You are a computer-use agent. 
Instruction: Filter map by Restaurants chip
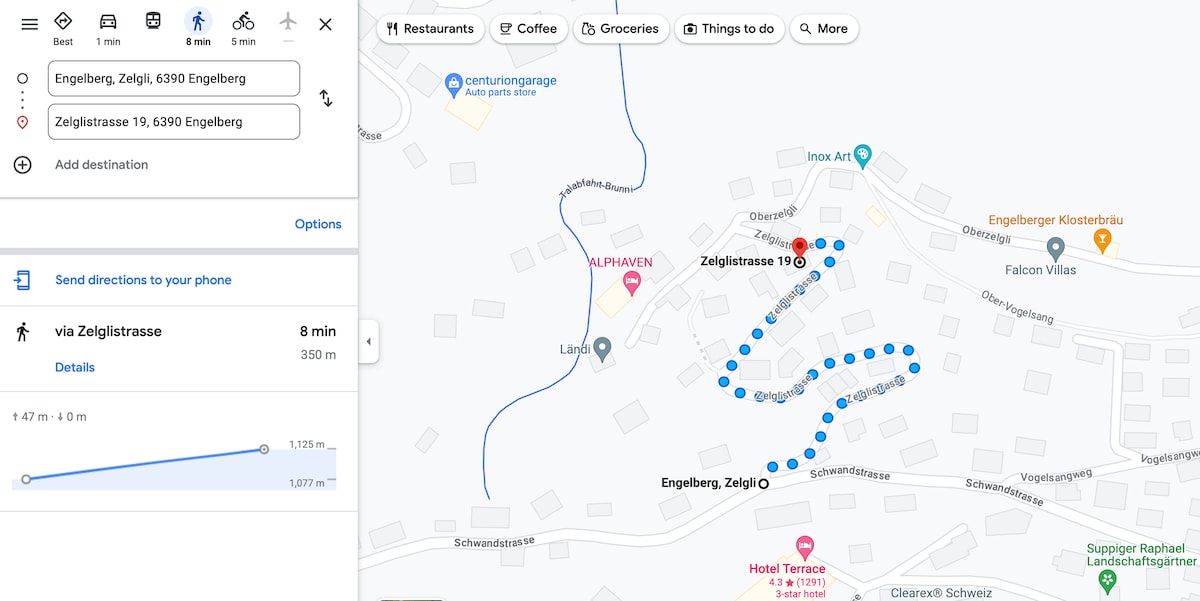[x=431, y=29]
